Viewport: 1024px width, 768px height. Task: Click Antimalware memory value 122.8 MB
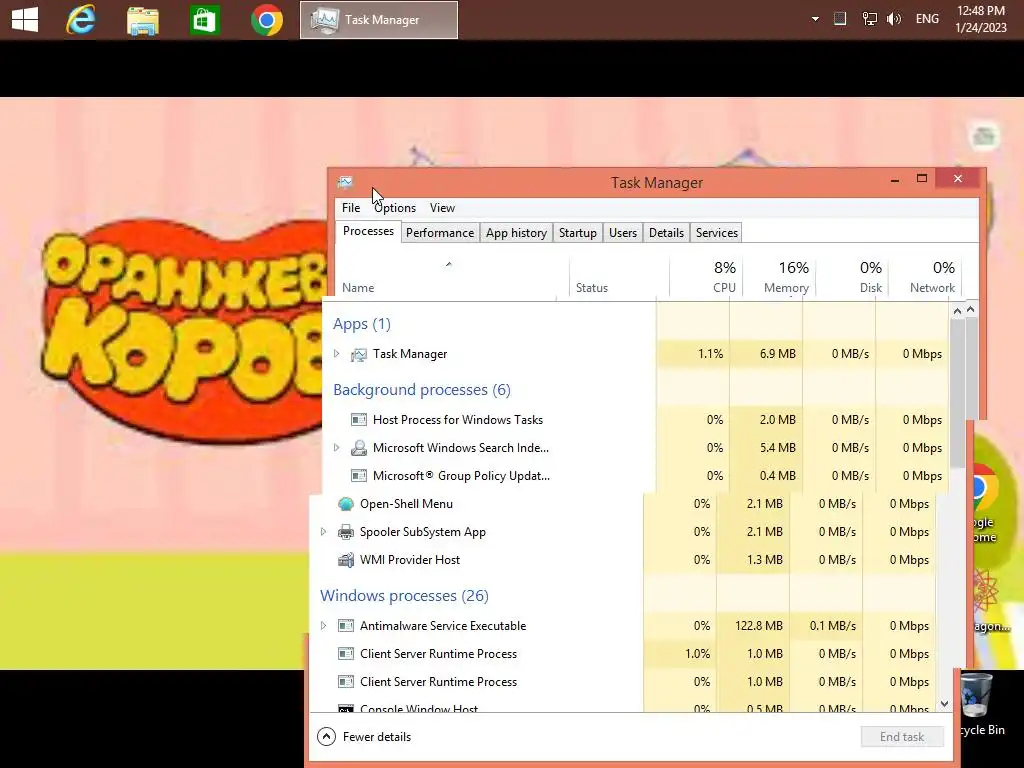click(758, 626)
